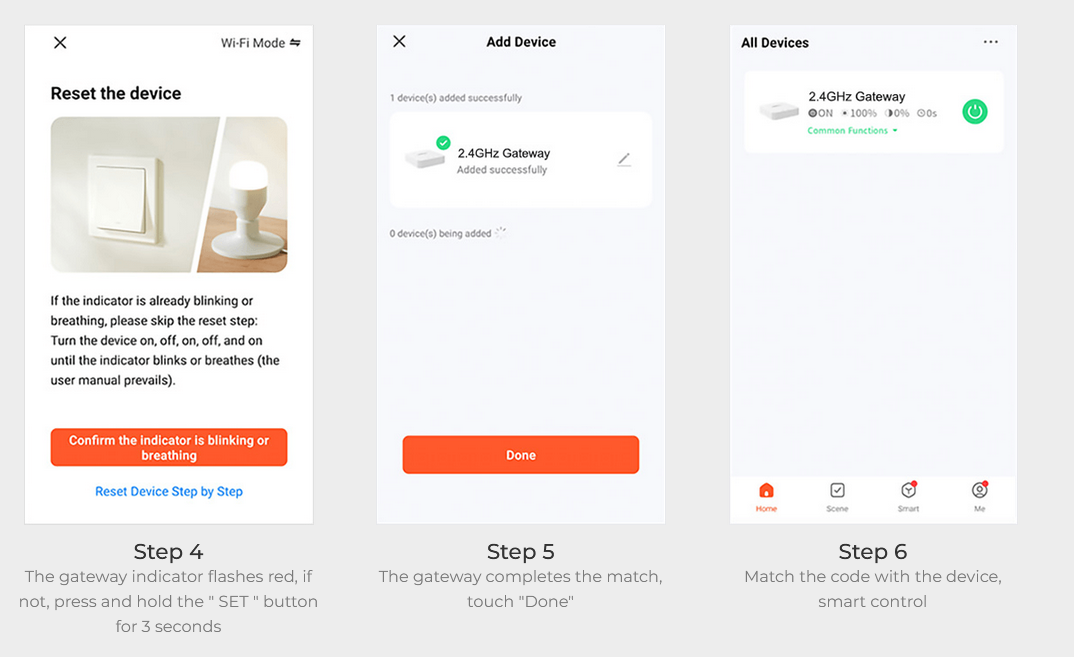Tap the switch and bulb reset illustration

[x=168, y=195]
